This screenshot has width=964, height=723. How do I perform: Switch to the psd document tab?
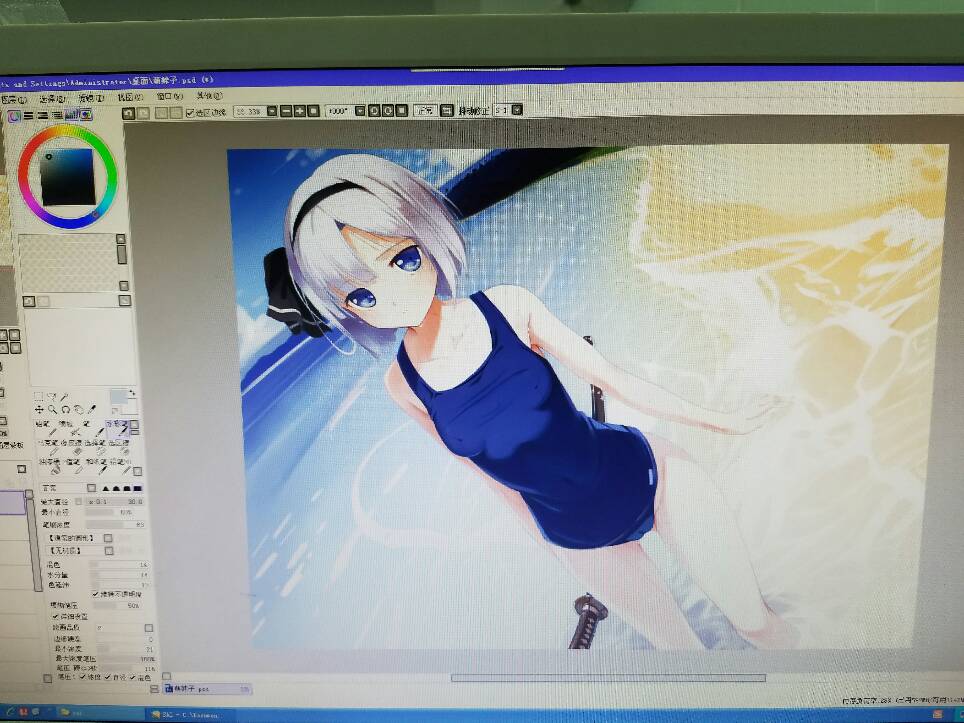pyautogui.click(x=207, y=689)
